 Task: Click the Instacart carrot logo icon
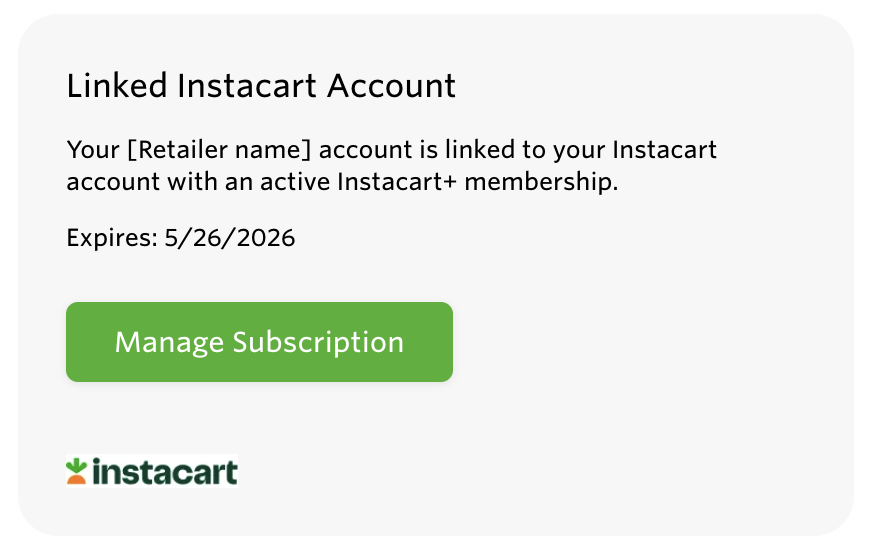76,471
